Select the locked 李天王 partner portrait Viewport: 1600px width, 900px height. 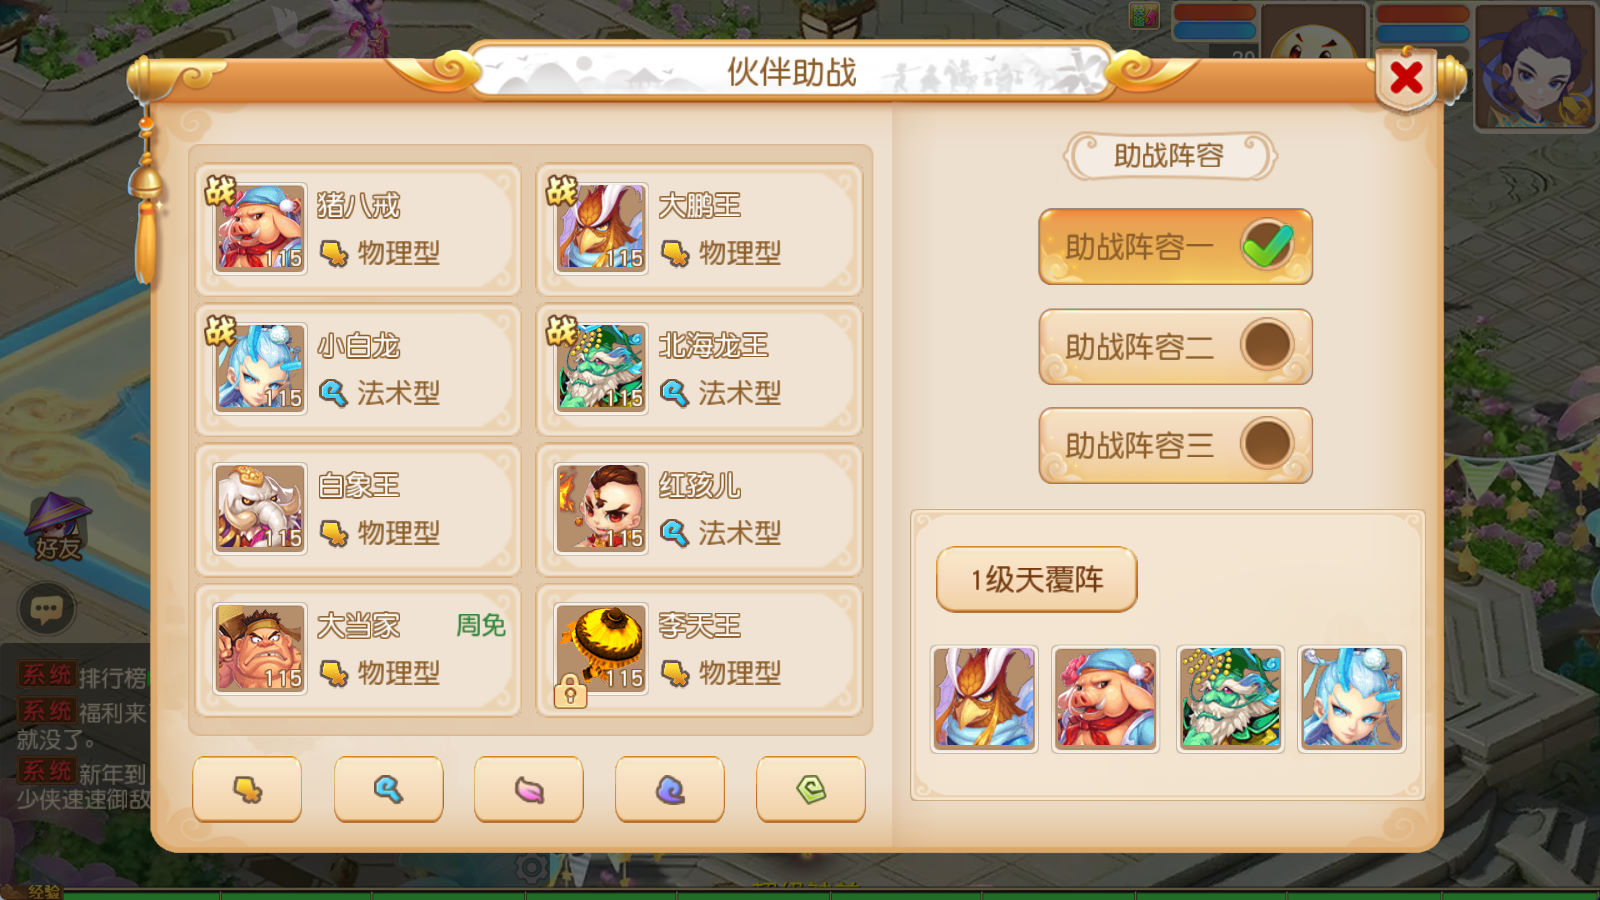[600, 650]
